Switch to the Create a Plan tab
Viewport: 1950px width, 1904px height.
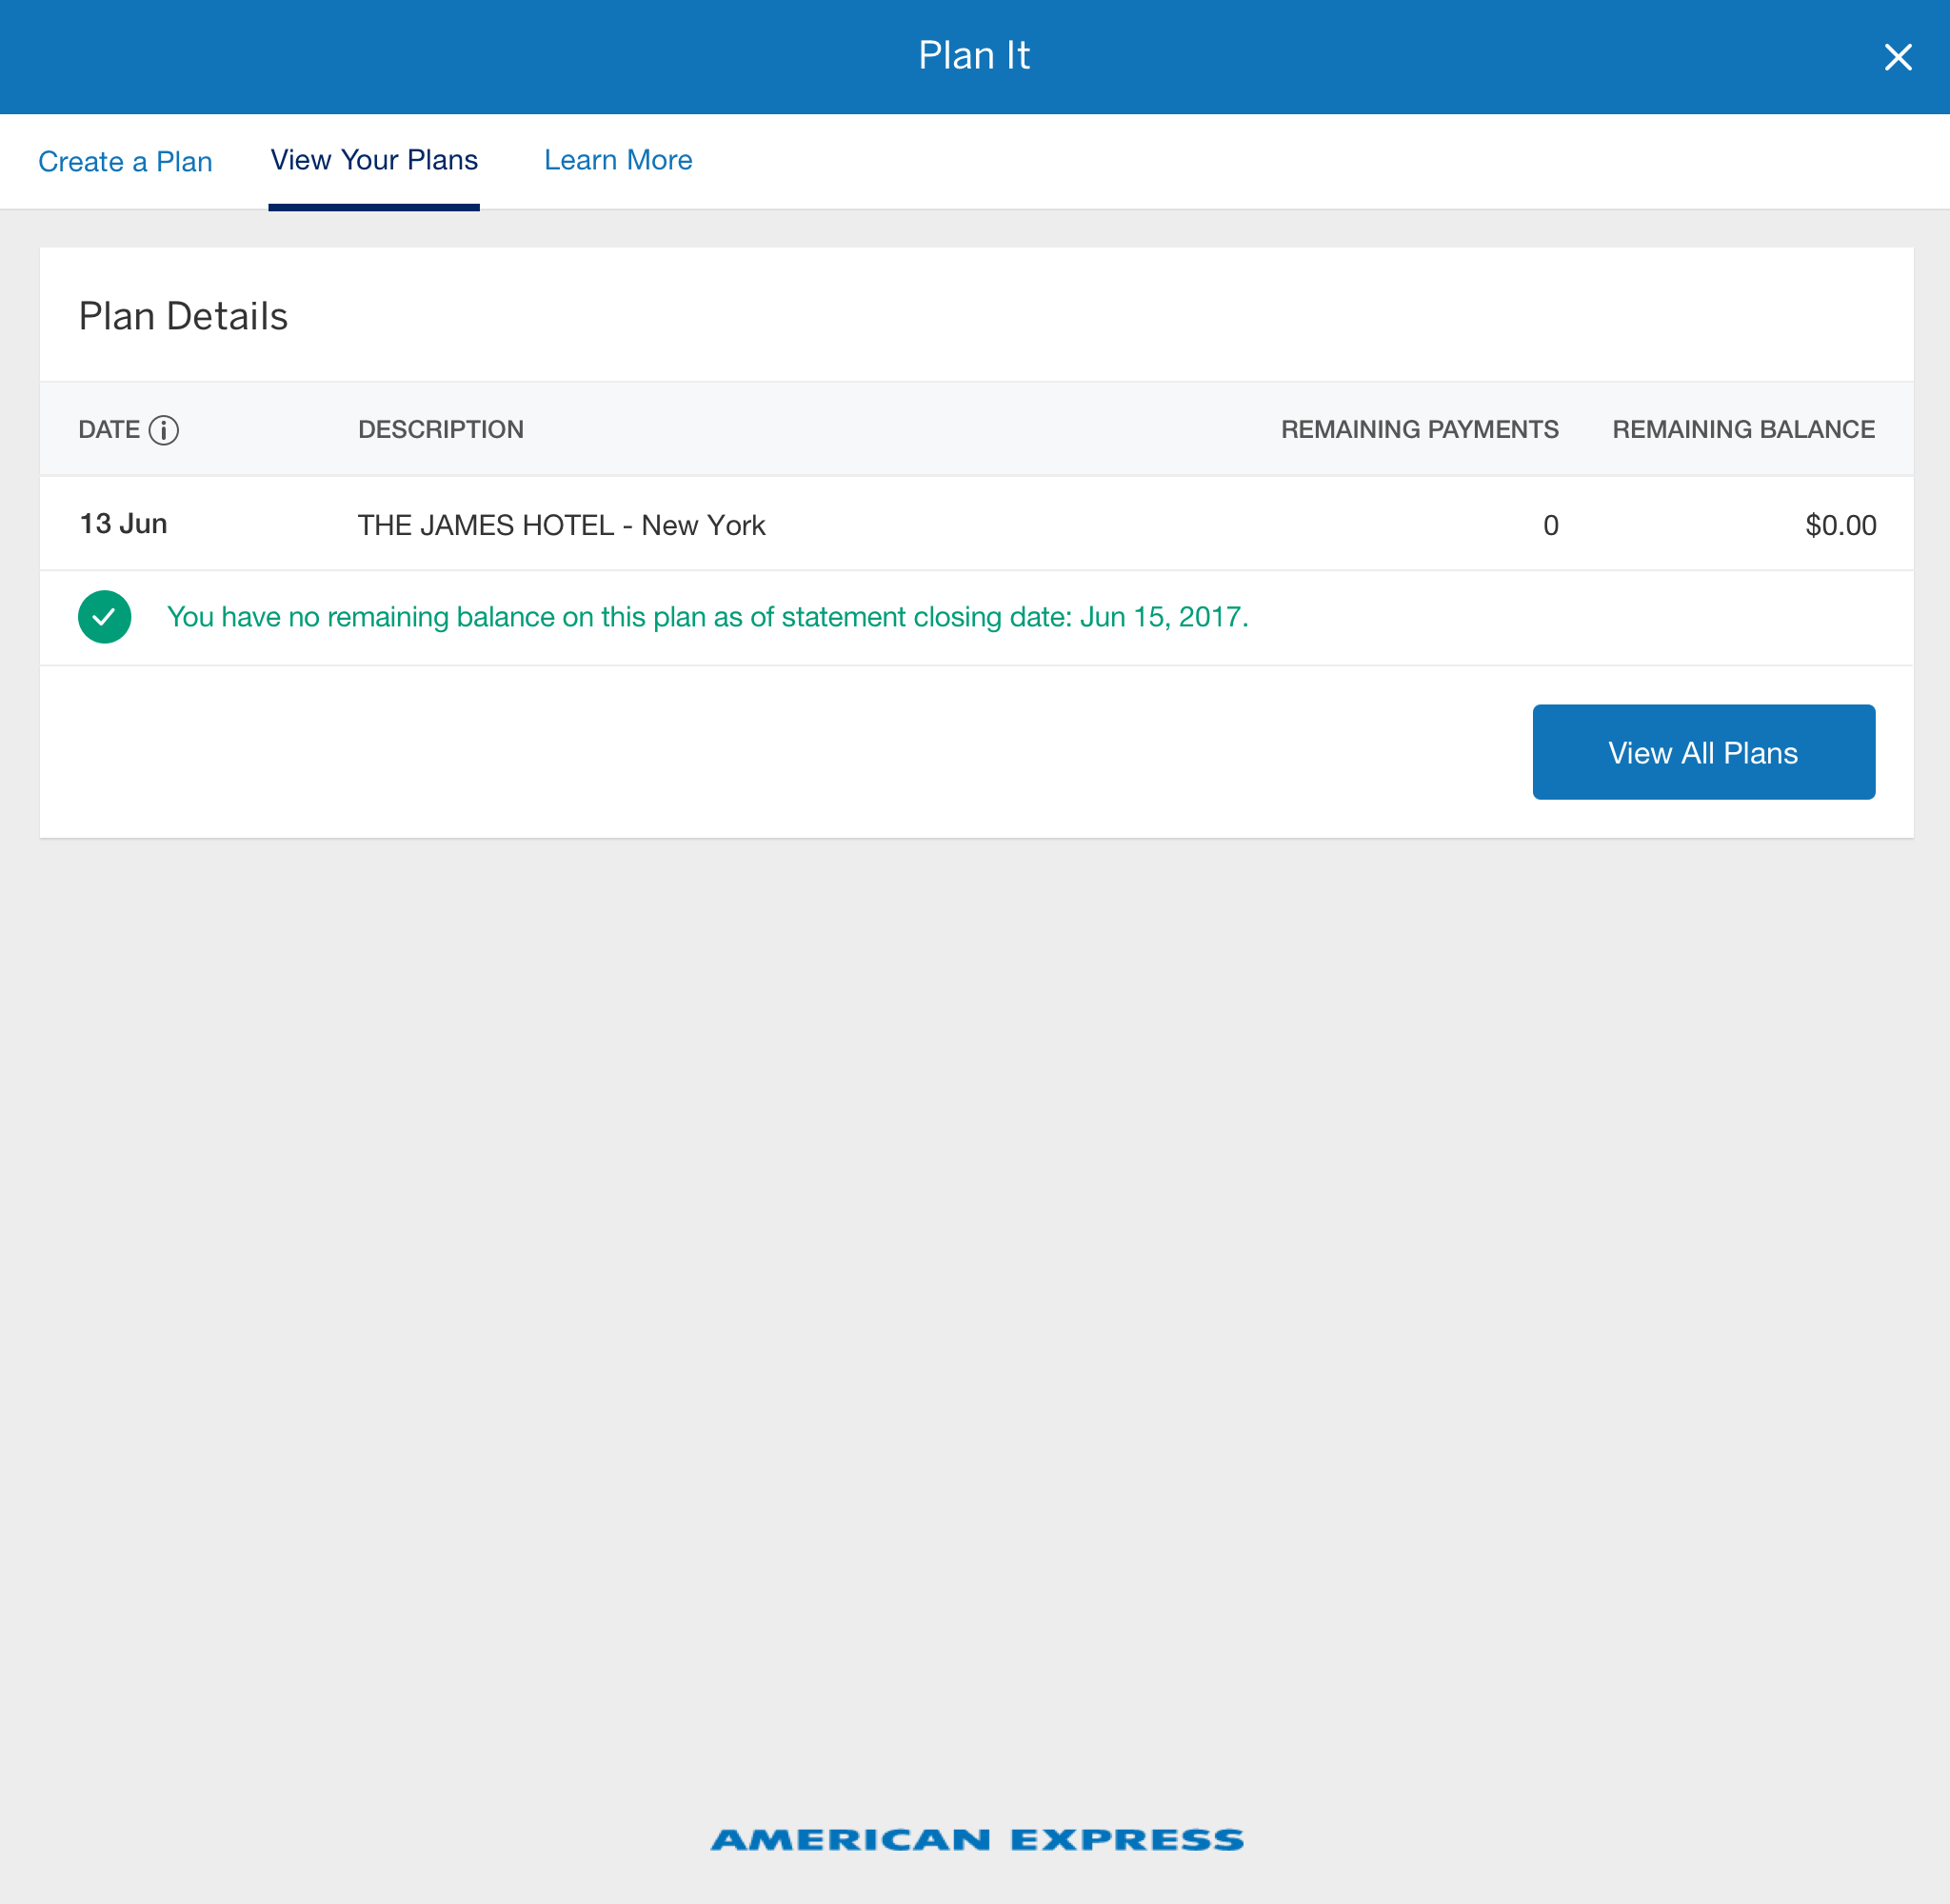point(124,160)
